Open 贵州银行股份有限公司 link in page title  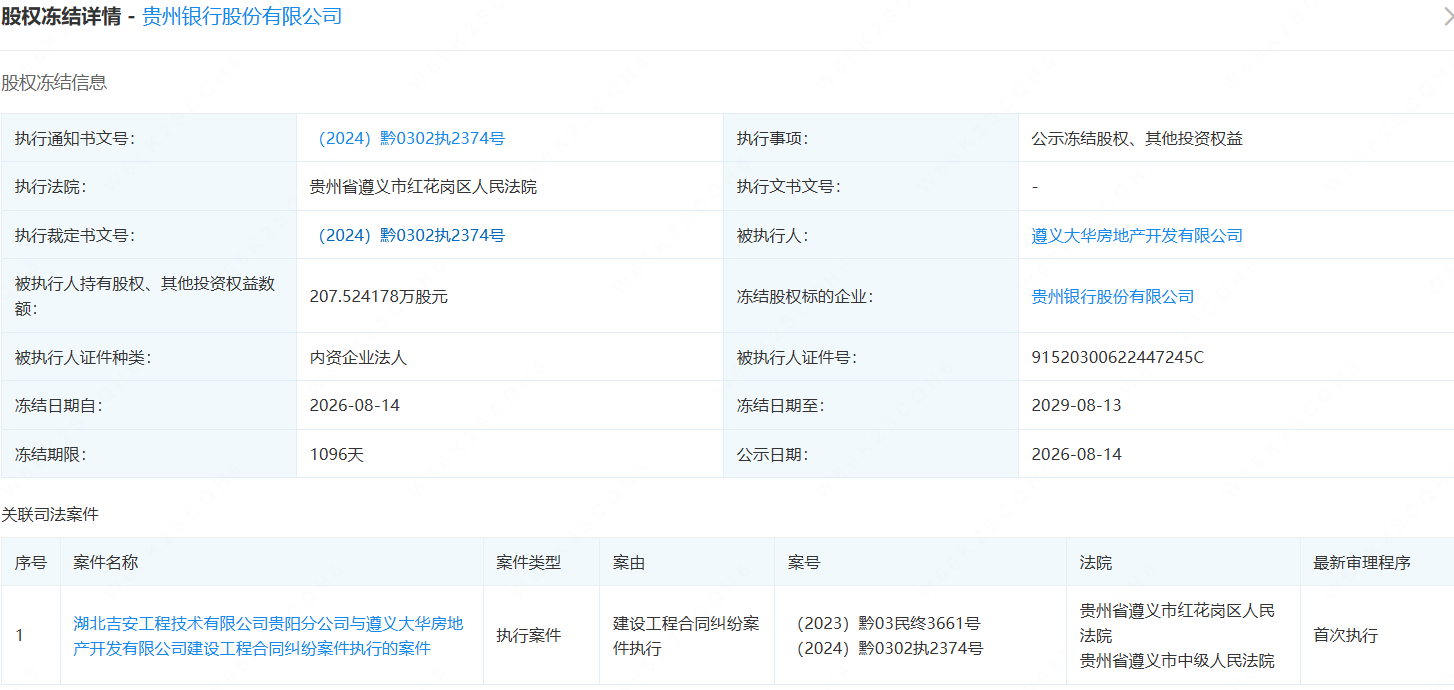242,17
